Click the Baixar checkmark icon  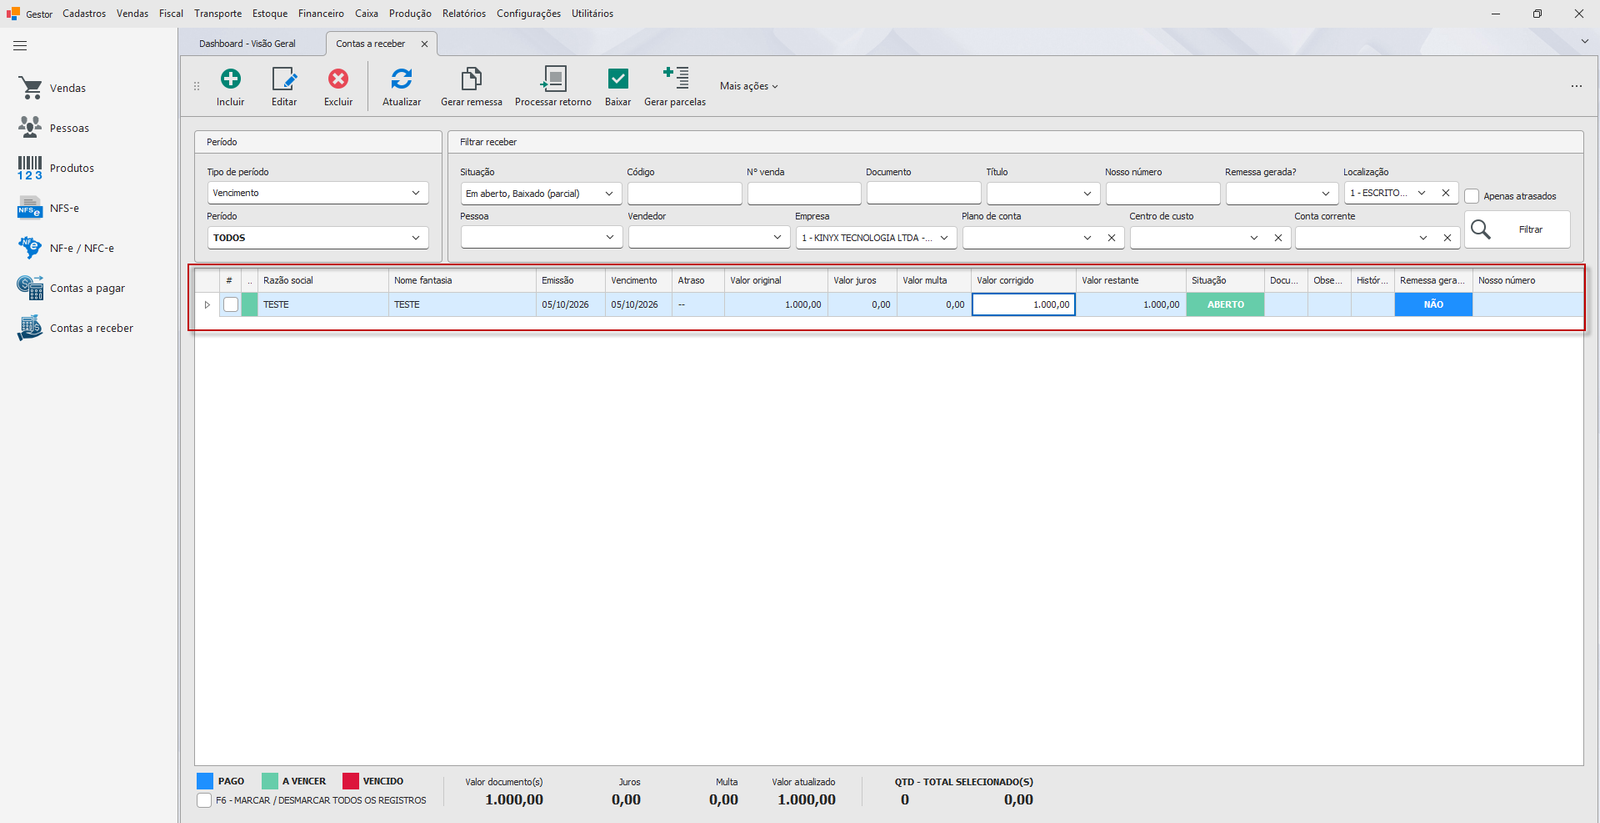coord(618,79)
